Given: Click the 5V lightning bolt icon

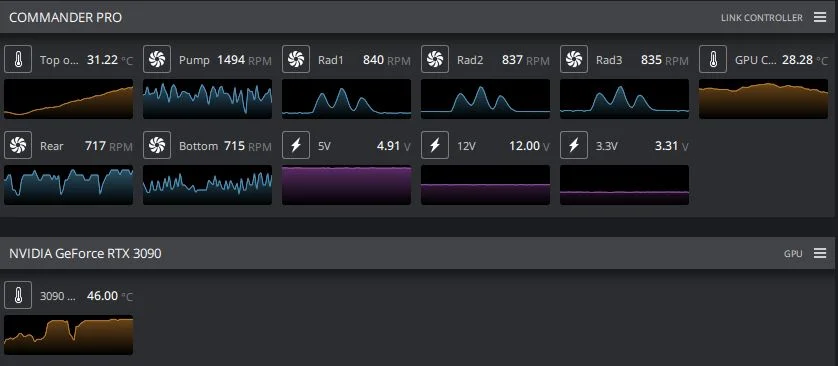Looking at the screenshot, I should click(296, 145).
